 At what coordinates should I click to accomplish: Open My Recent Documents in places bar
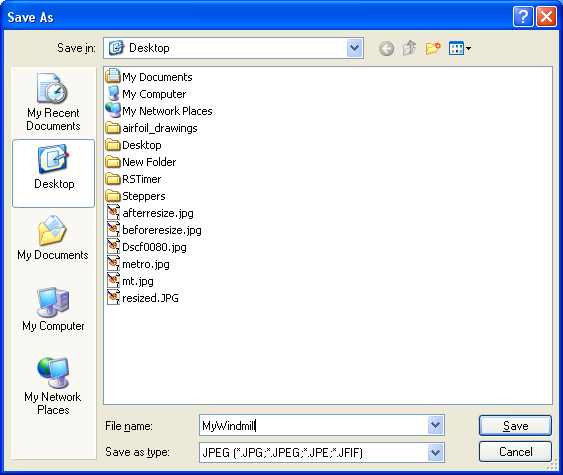click(53, 102)
